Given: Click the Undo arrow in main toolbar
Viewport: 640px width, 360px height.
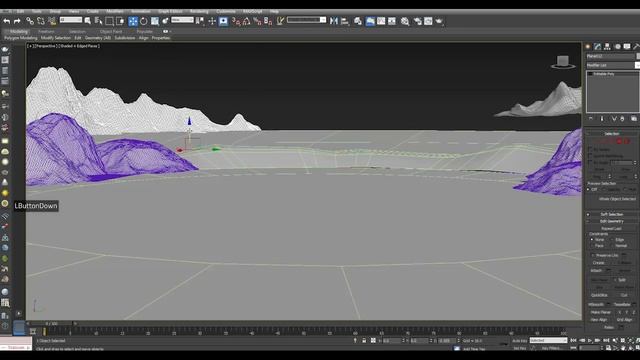Looking at the screenshot, I should [x=7, y=21].
